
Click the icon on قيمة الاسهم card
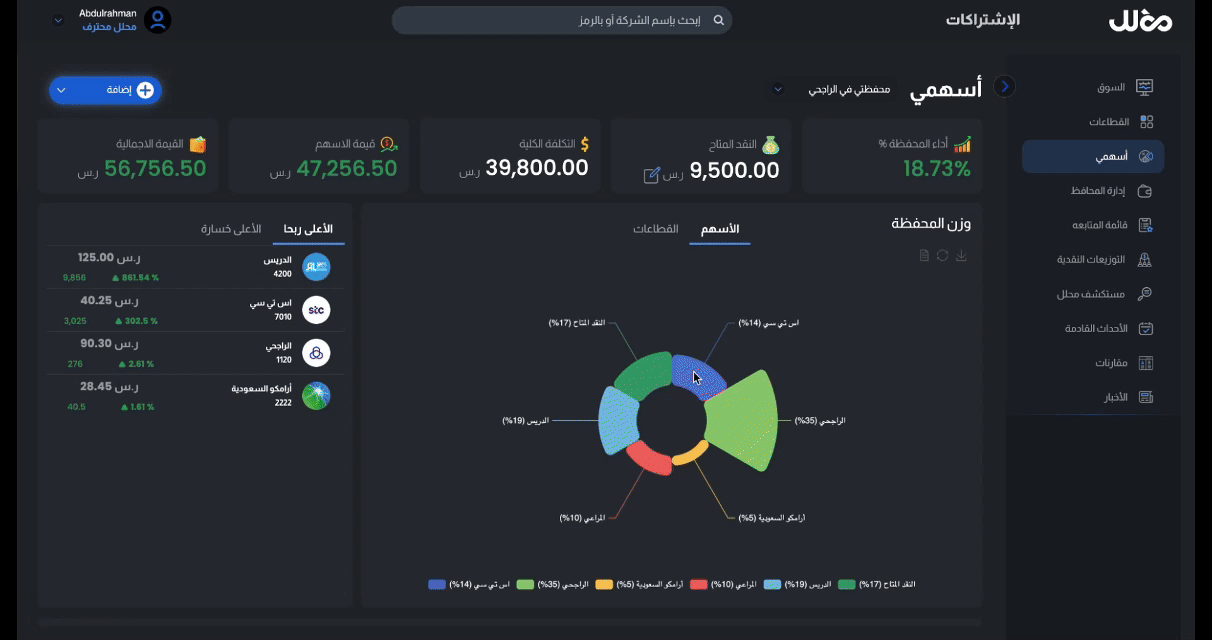[389, 145]
